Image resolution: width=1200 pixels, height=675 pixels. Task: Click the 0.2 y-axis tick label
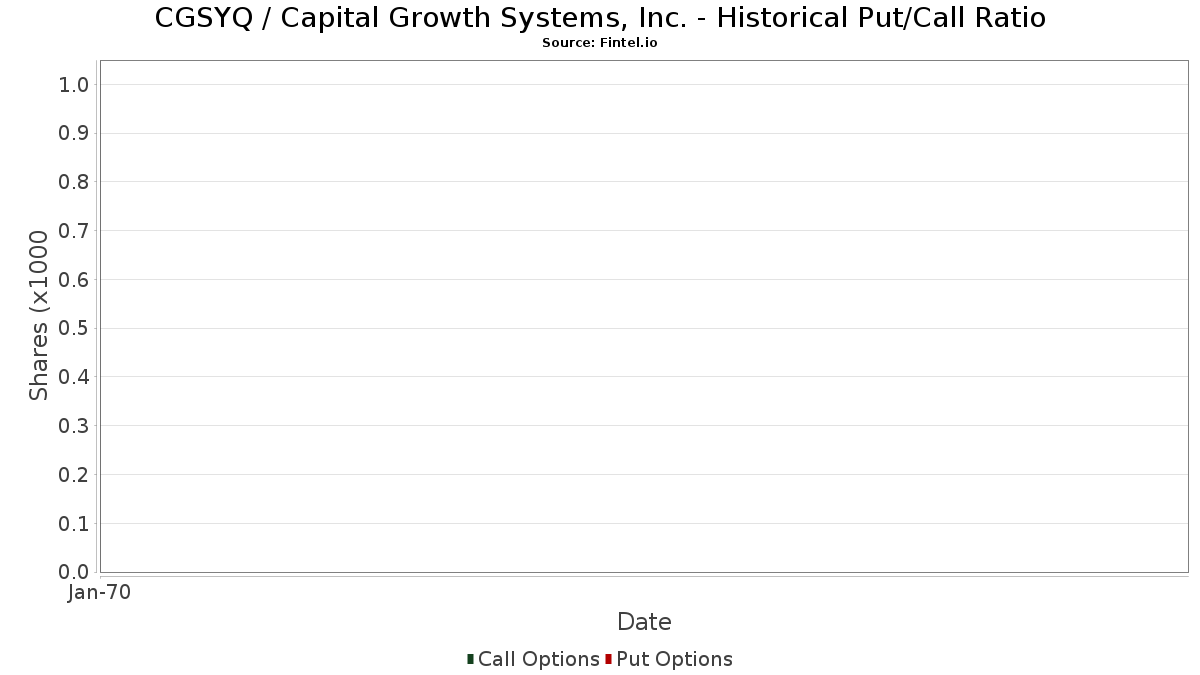pyautogui.click(x=74, y=475)
